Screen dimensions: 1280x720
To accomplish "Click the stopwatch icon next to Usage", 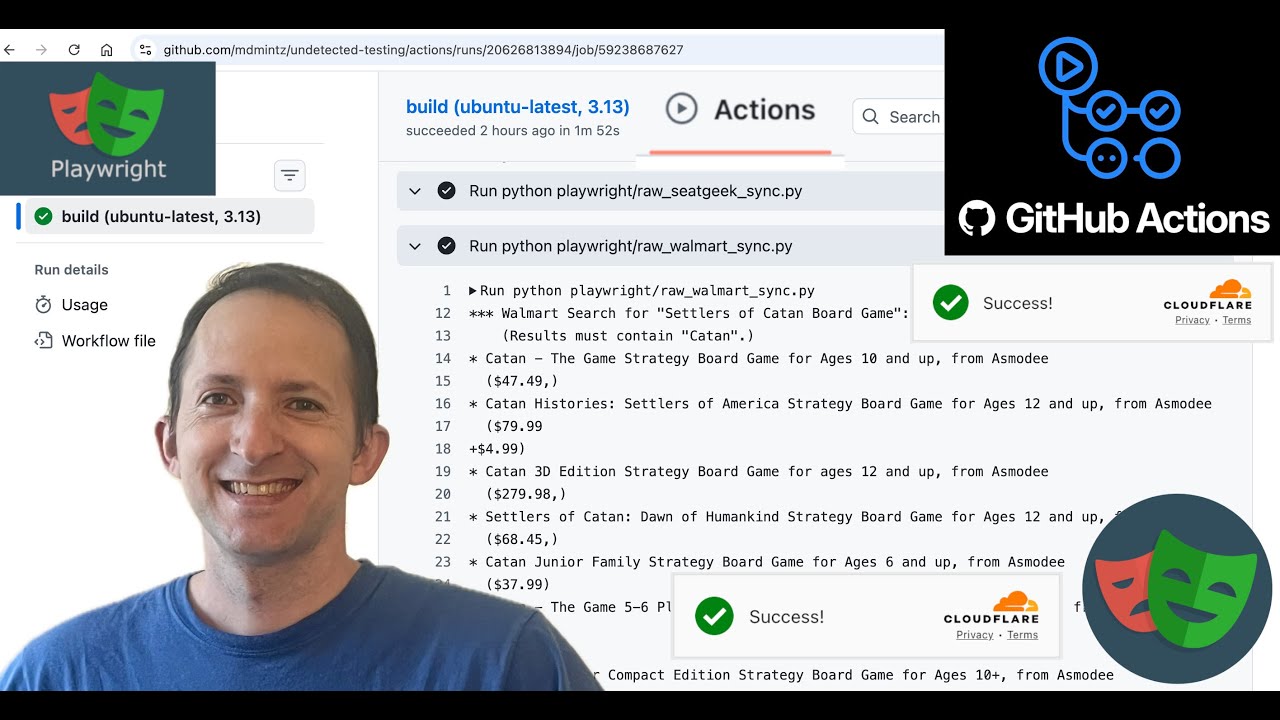I will tap(43, 305).
